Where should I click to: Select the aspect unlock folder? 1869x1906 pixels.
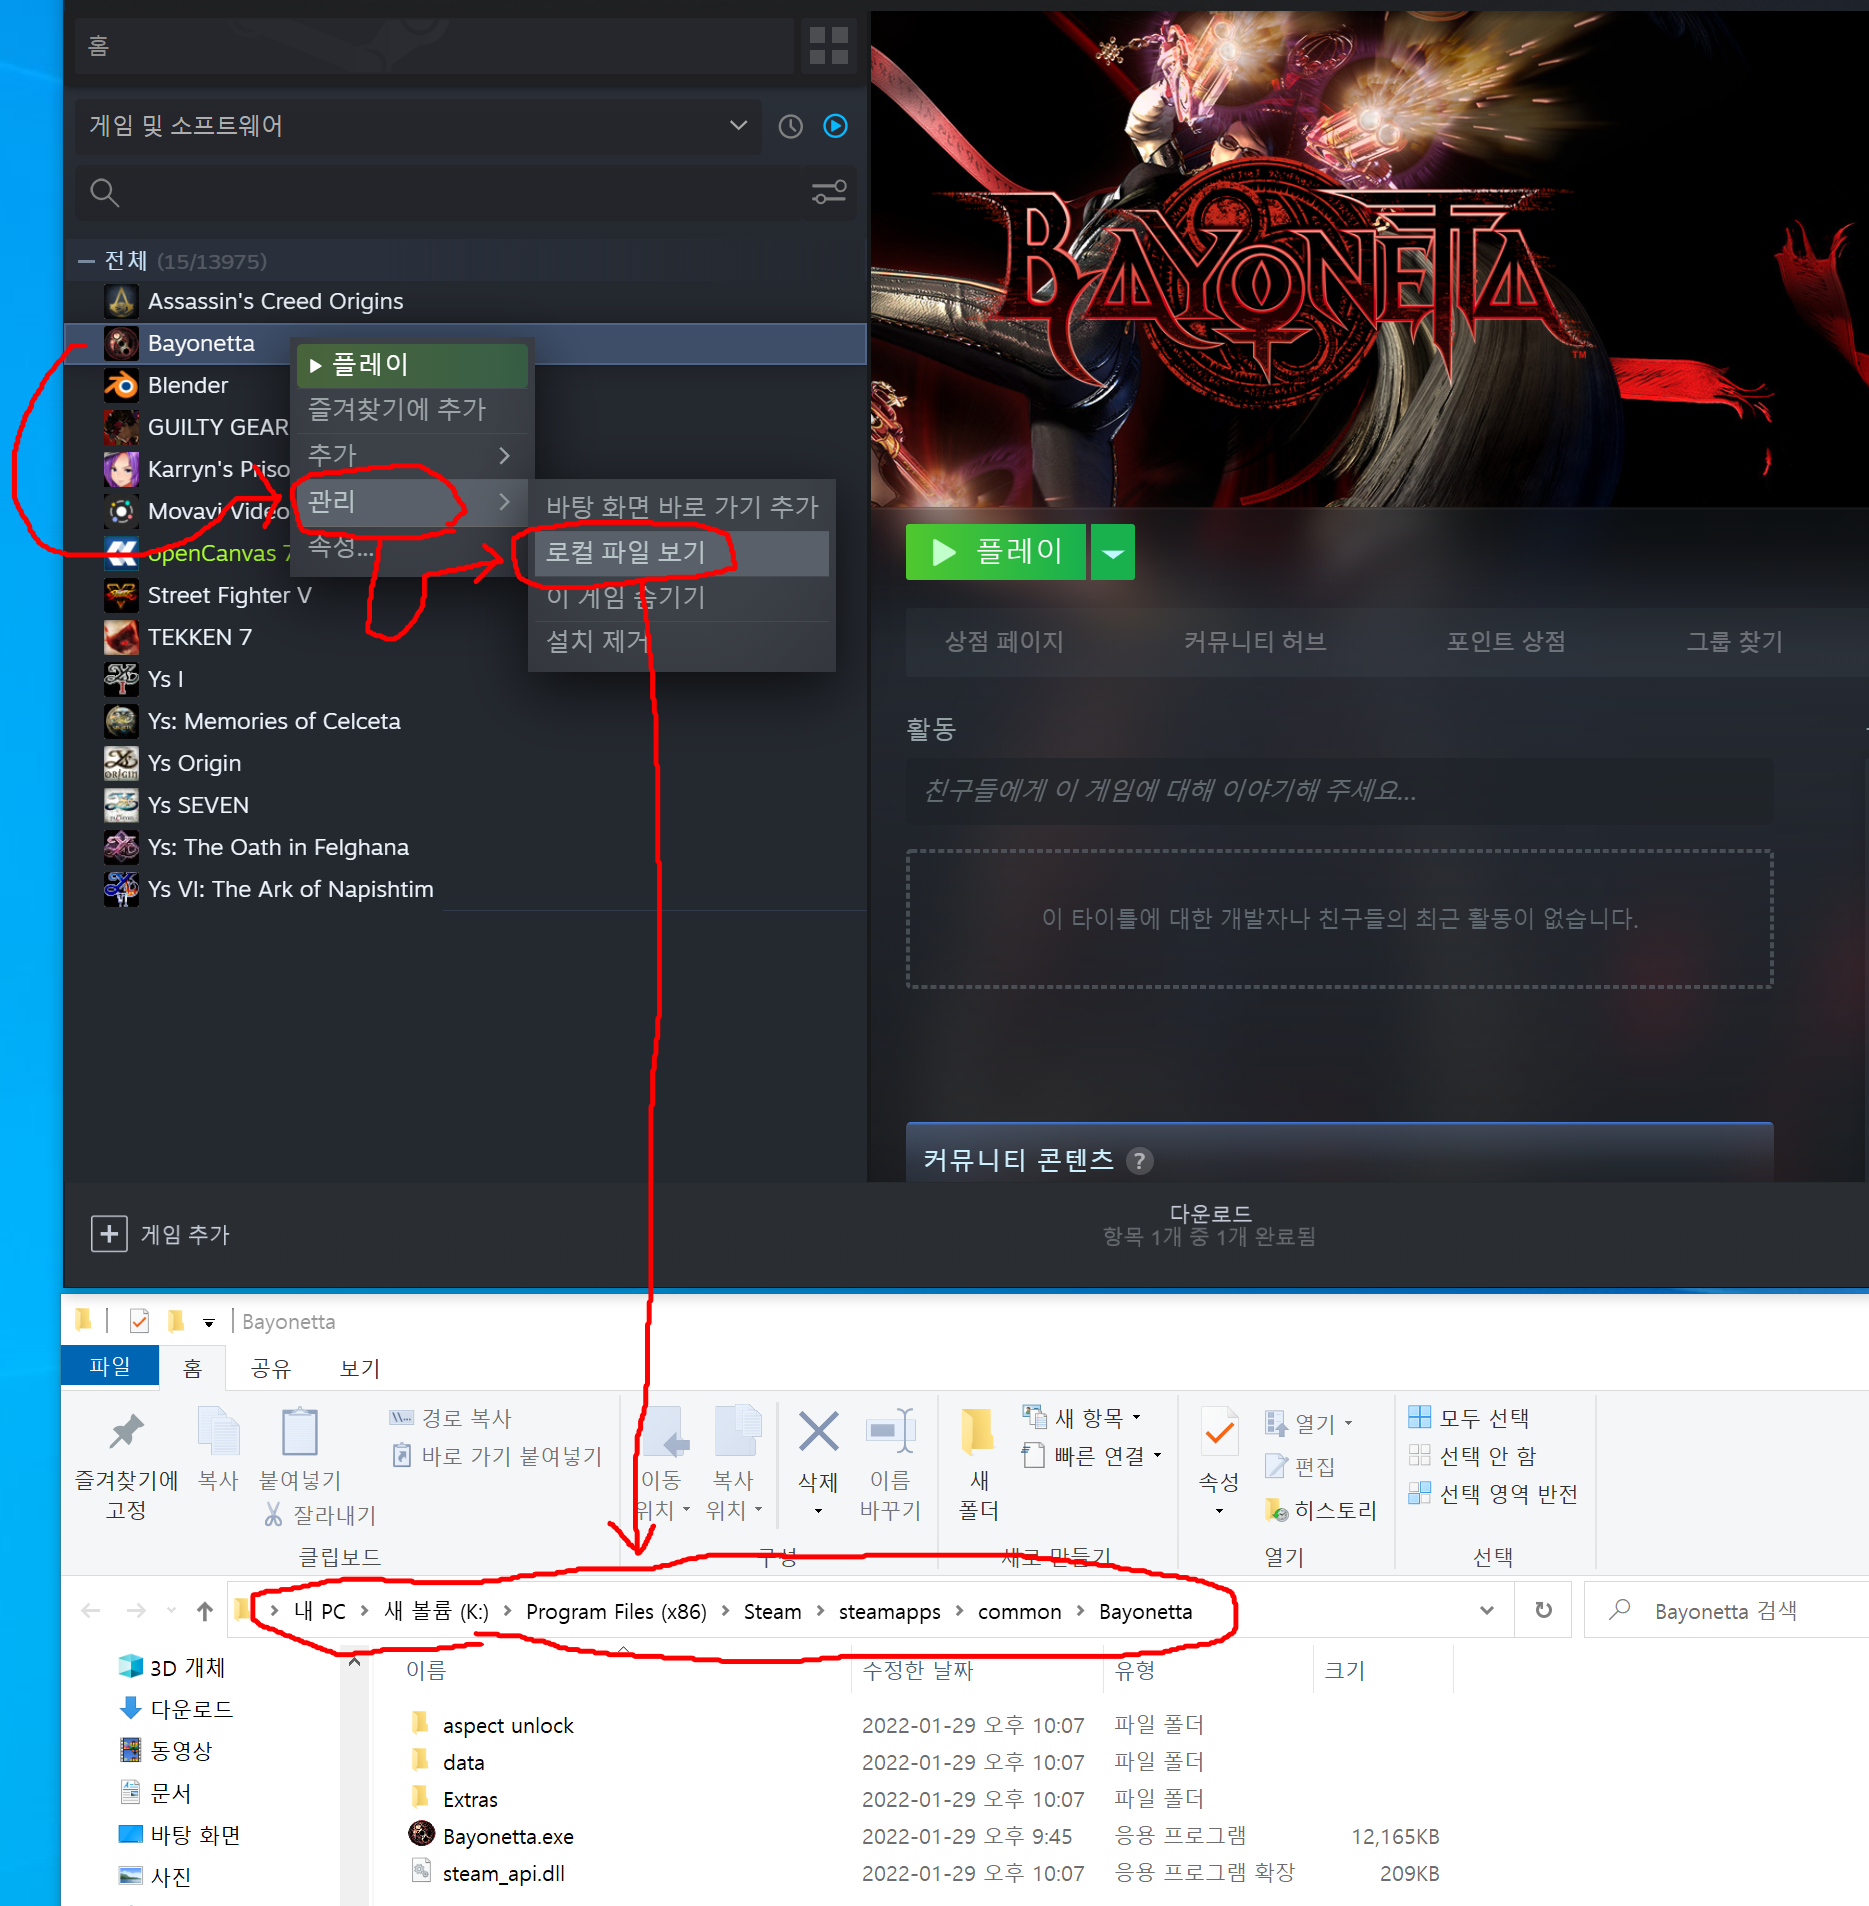(508, 1726)
